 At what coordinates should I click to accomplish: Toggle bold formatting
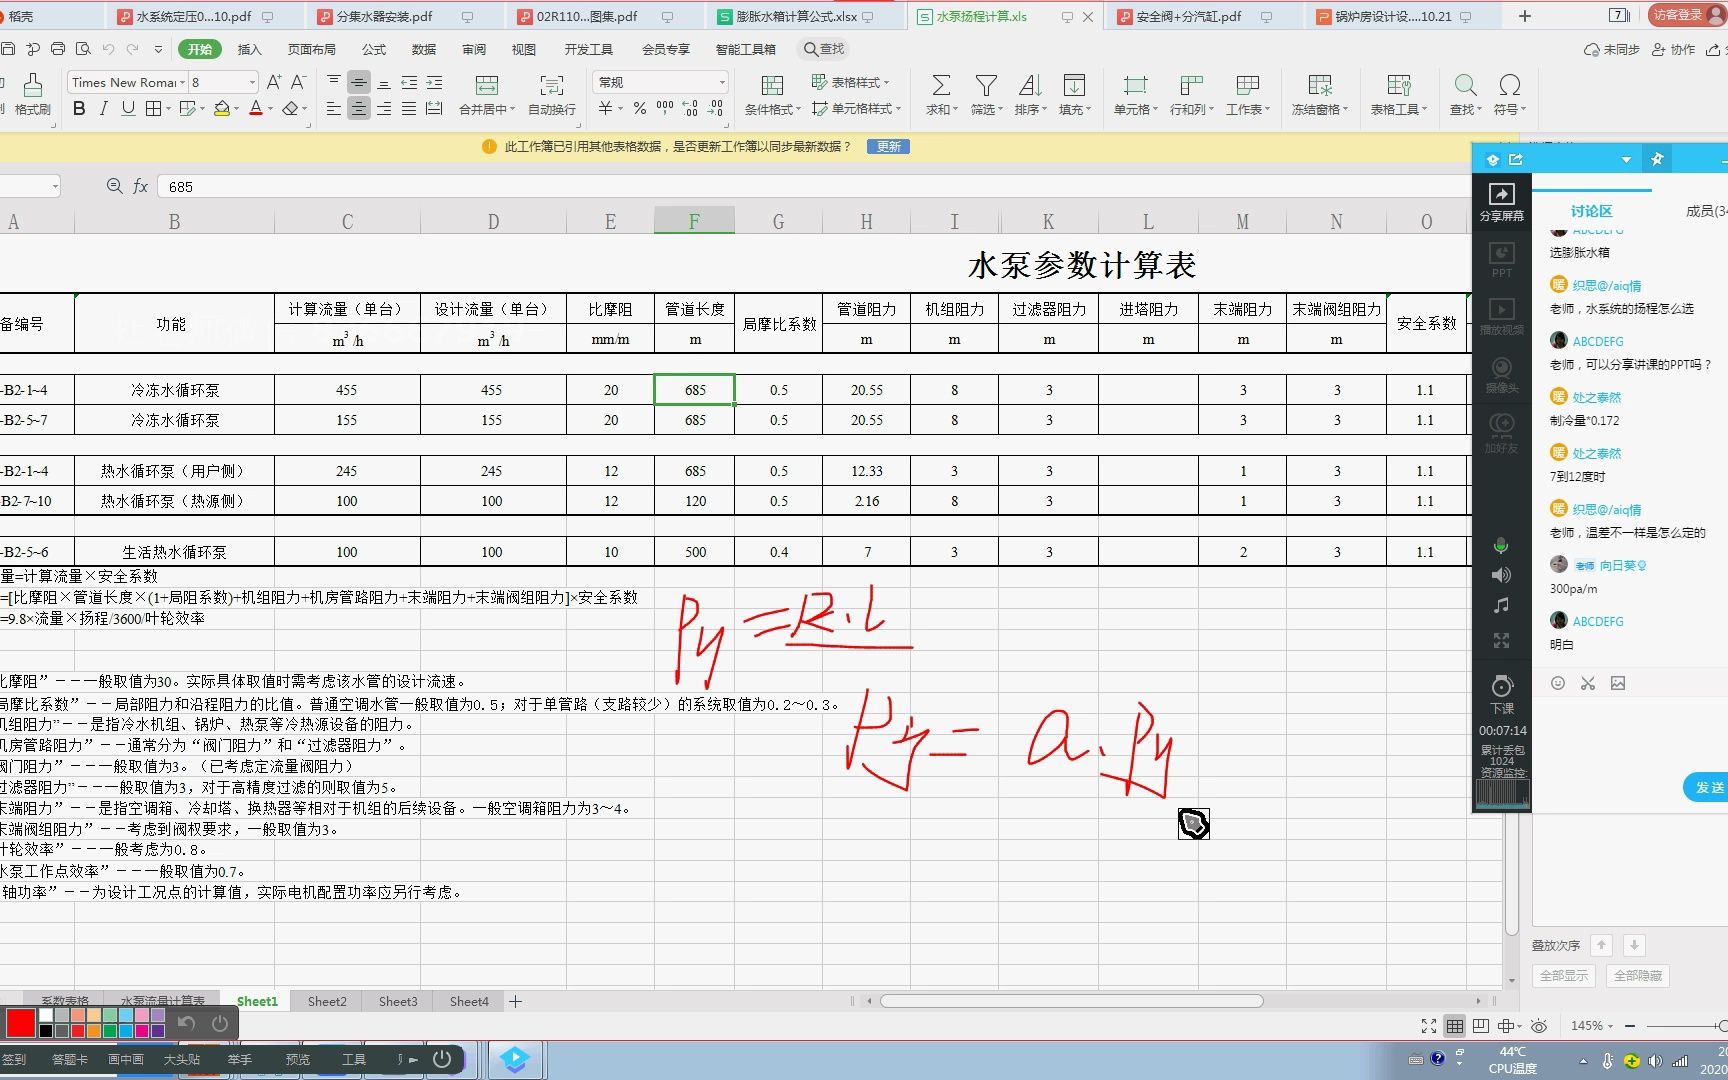tap(79, 108)
